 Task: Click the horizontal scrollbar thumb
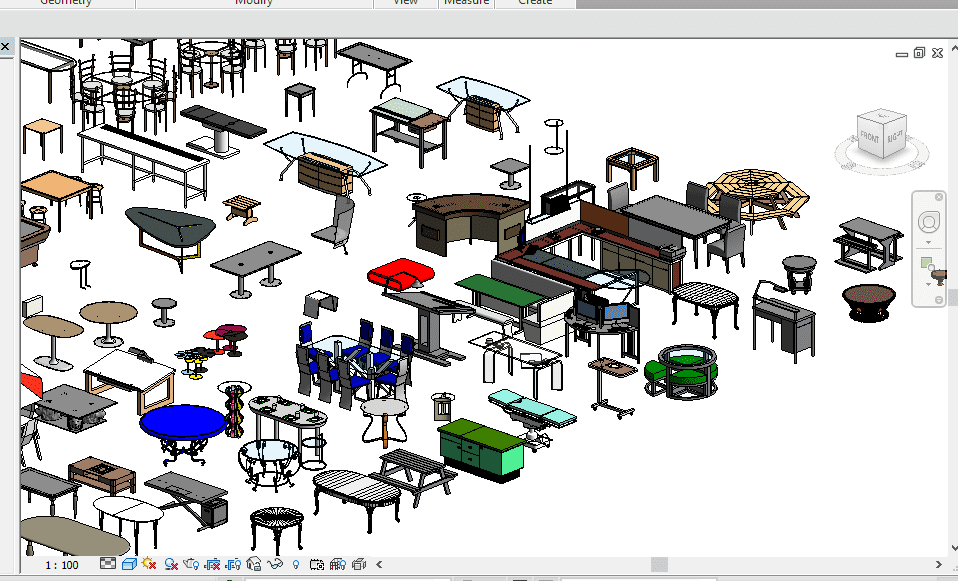point(660,565)
